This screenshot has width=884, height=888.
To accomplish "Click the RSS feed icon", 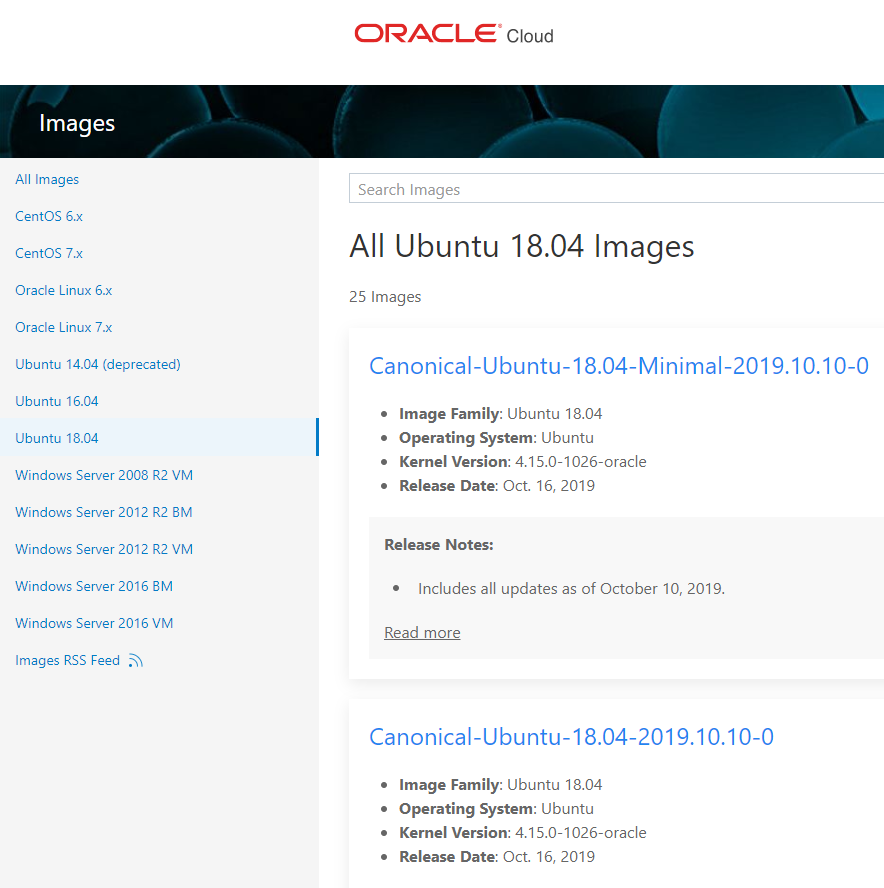I will tap(135, 660).
